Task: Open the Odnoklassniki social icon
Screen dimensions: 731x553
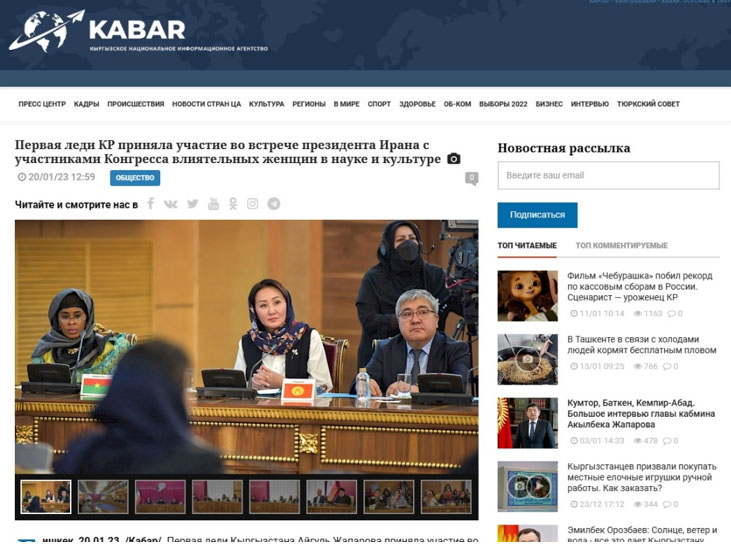Action: 233,204
